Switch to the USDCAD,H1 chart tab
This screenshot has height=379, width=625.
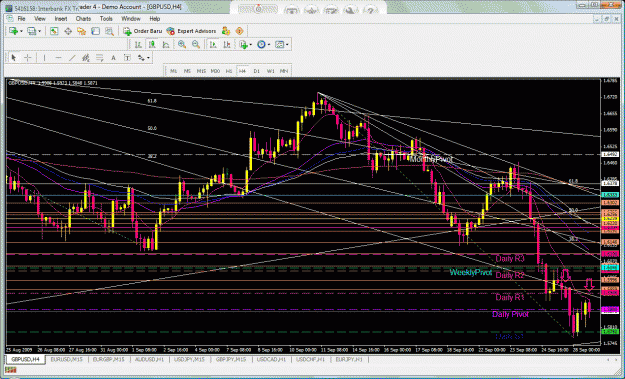point(271,359)
